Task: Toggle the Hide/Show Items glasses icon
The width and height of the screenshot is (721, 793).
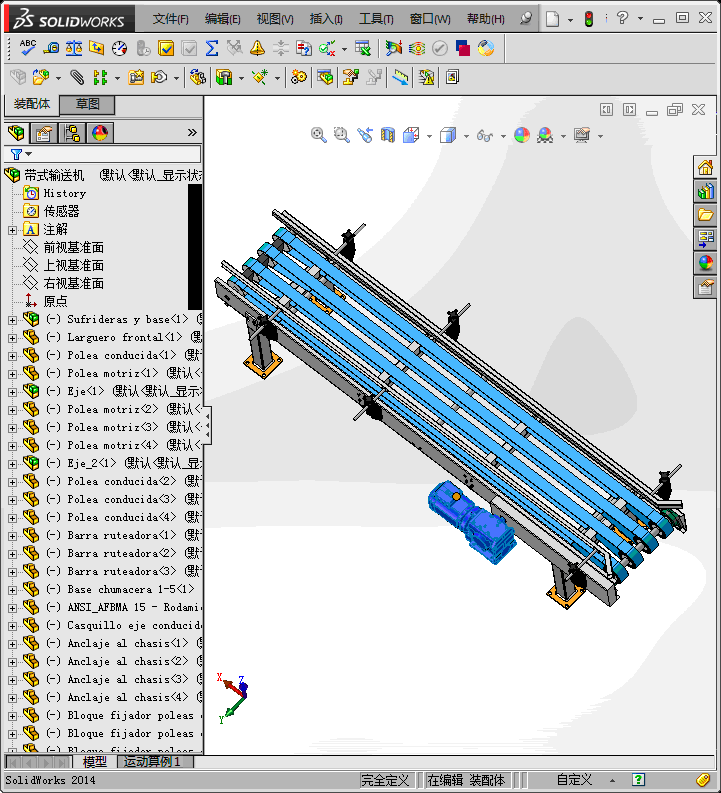Action: pos(485,135)
